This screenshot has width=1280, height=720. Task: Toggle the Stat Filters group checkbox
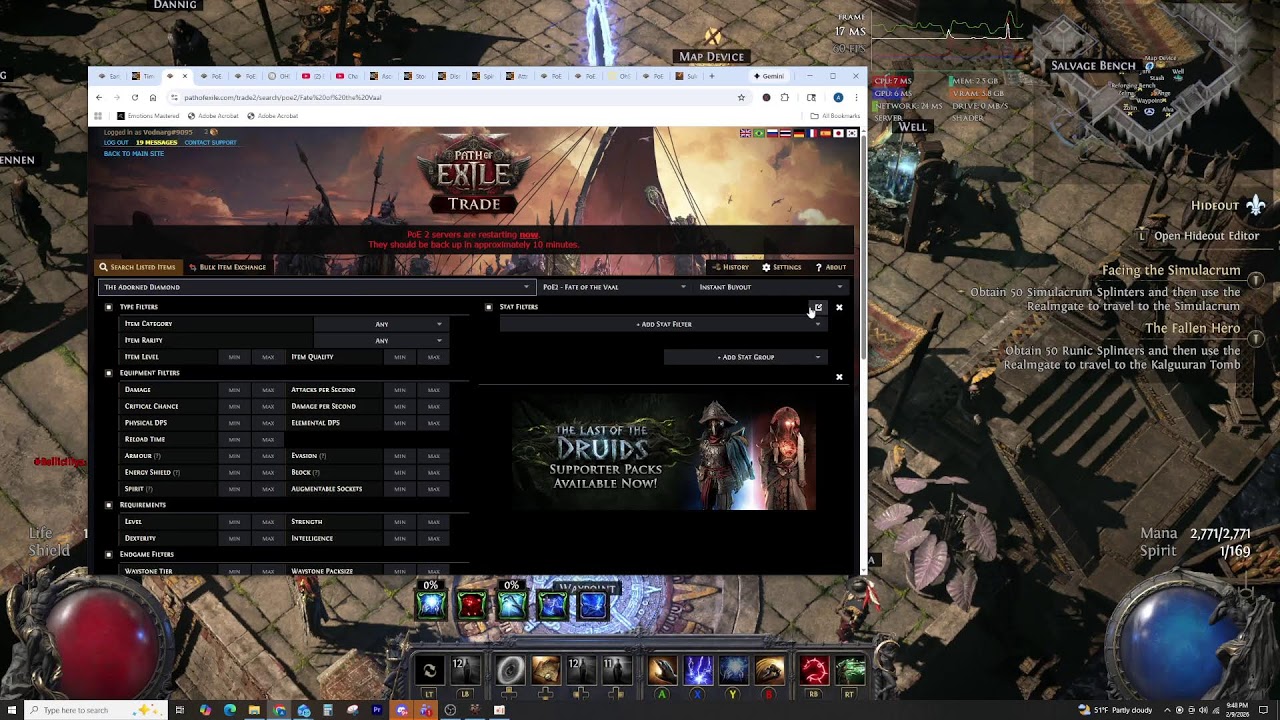(489, 307)
